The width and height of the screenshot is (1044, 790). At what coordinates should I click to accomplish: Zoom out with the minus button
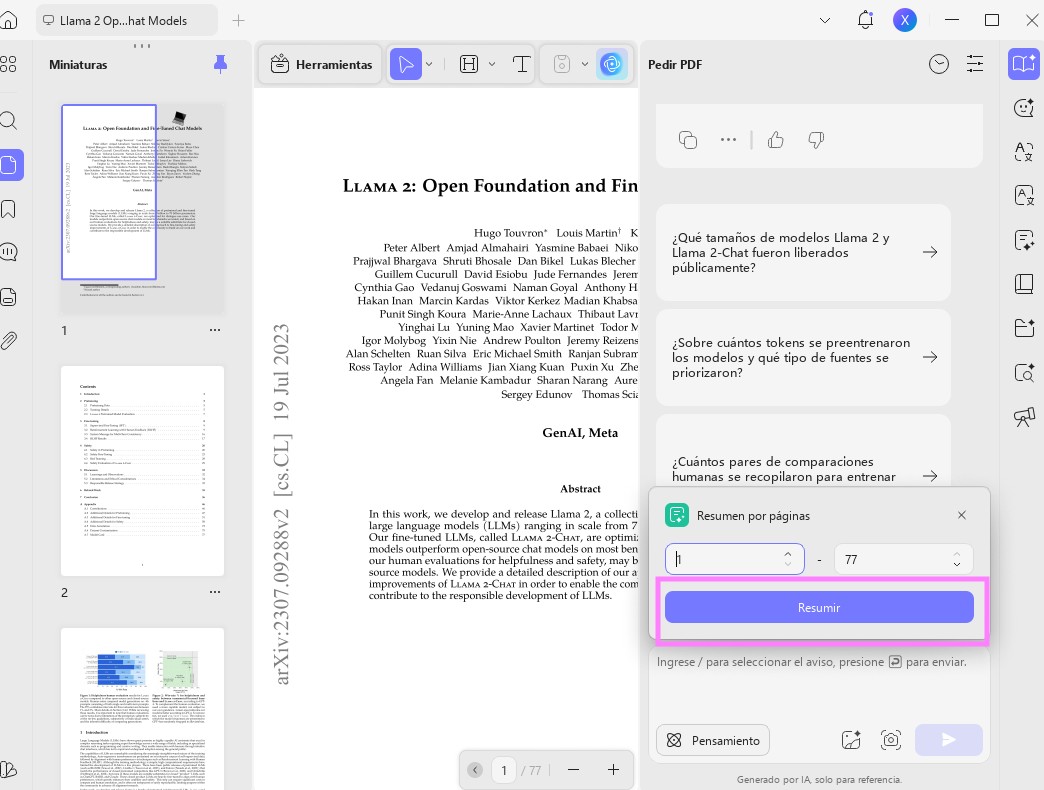573,770
